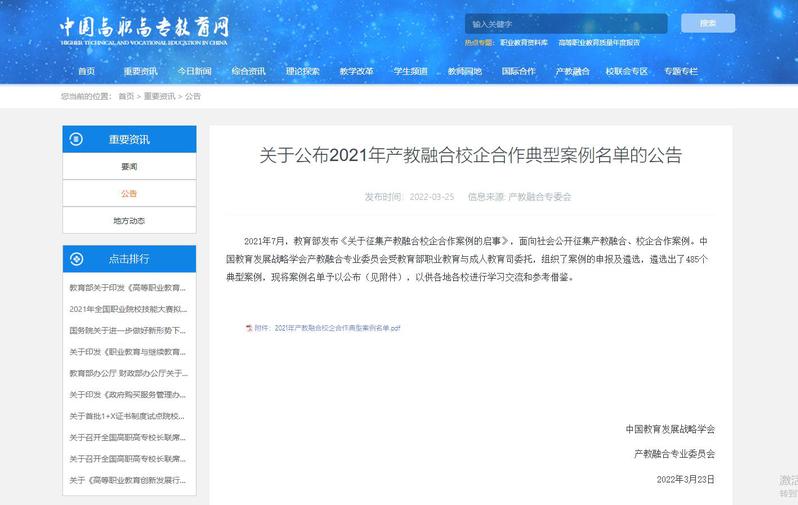This screenshot has height=505, width=798.
Task: Click the 职业教育资料库 hot topic link
Action: 524,42
